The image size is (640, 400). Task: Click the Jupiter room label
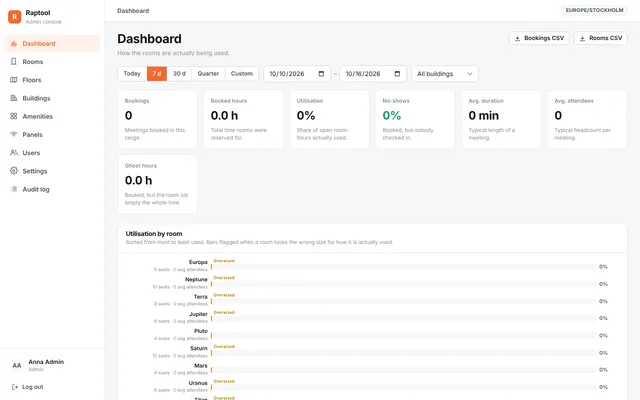198,314
